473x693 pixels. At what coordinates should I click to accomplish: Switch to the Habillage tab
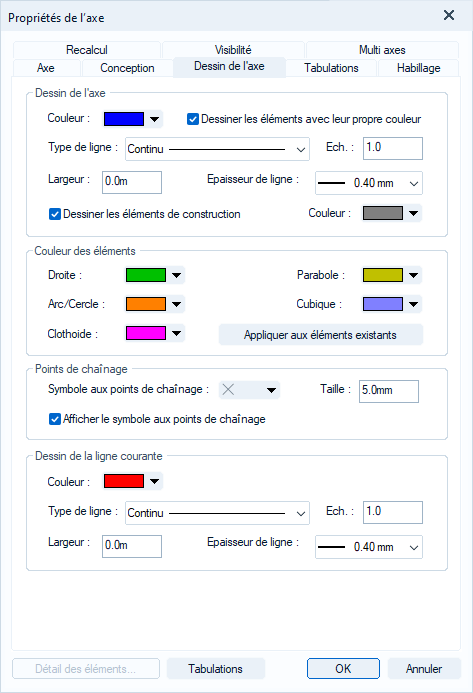click(x=418, y=68)
